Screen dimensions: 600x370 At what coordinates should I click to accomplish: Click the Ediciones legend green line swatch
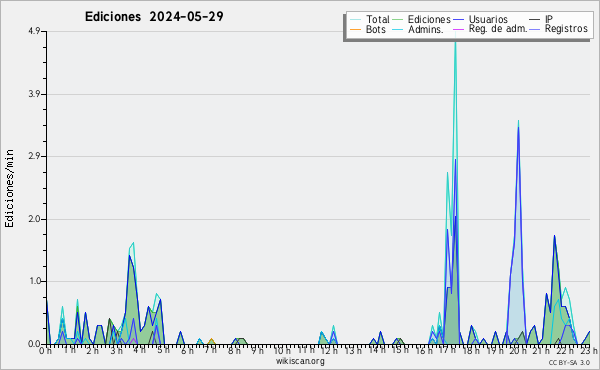click(398, 20)
